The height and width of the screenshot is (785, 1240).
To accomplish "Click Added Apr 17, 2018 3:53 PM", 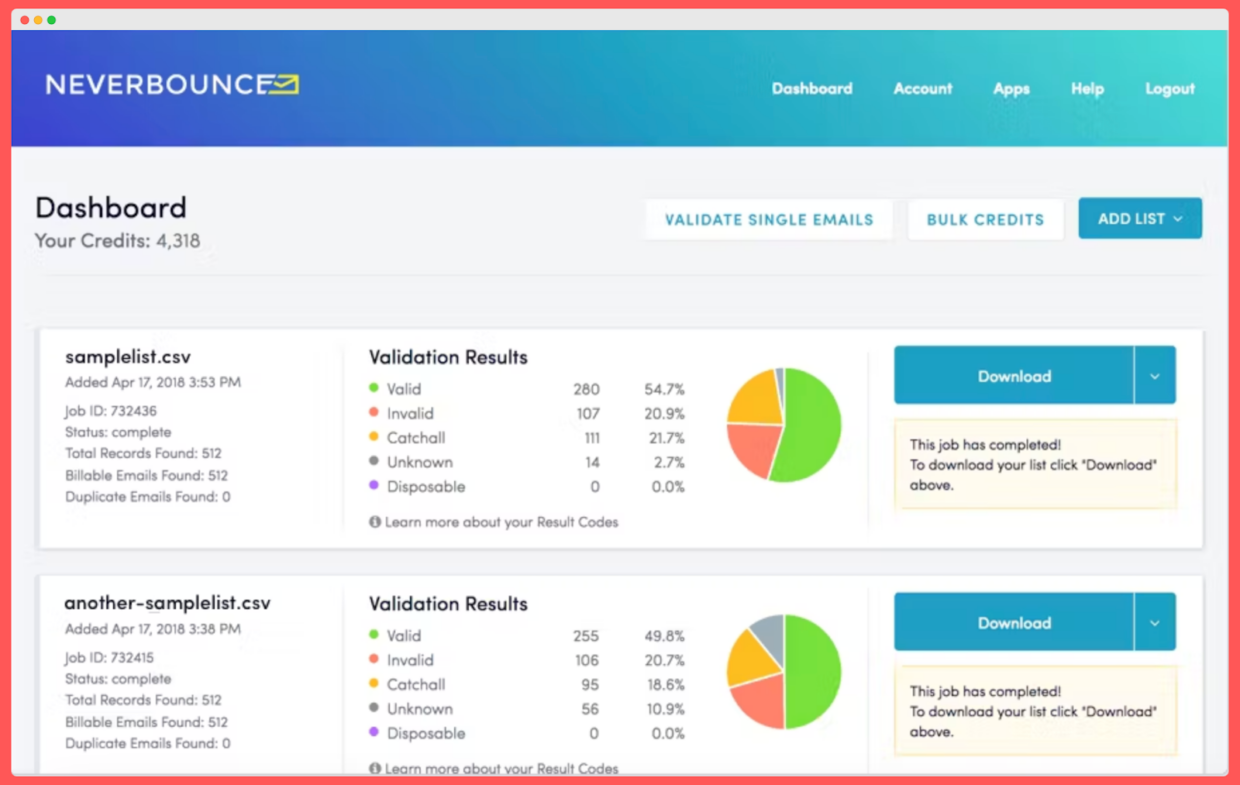I will (153, 382).
